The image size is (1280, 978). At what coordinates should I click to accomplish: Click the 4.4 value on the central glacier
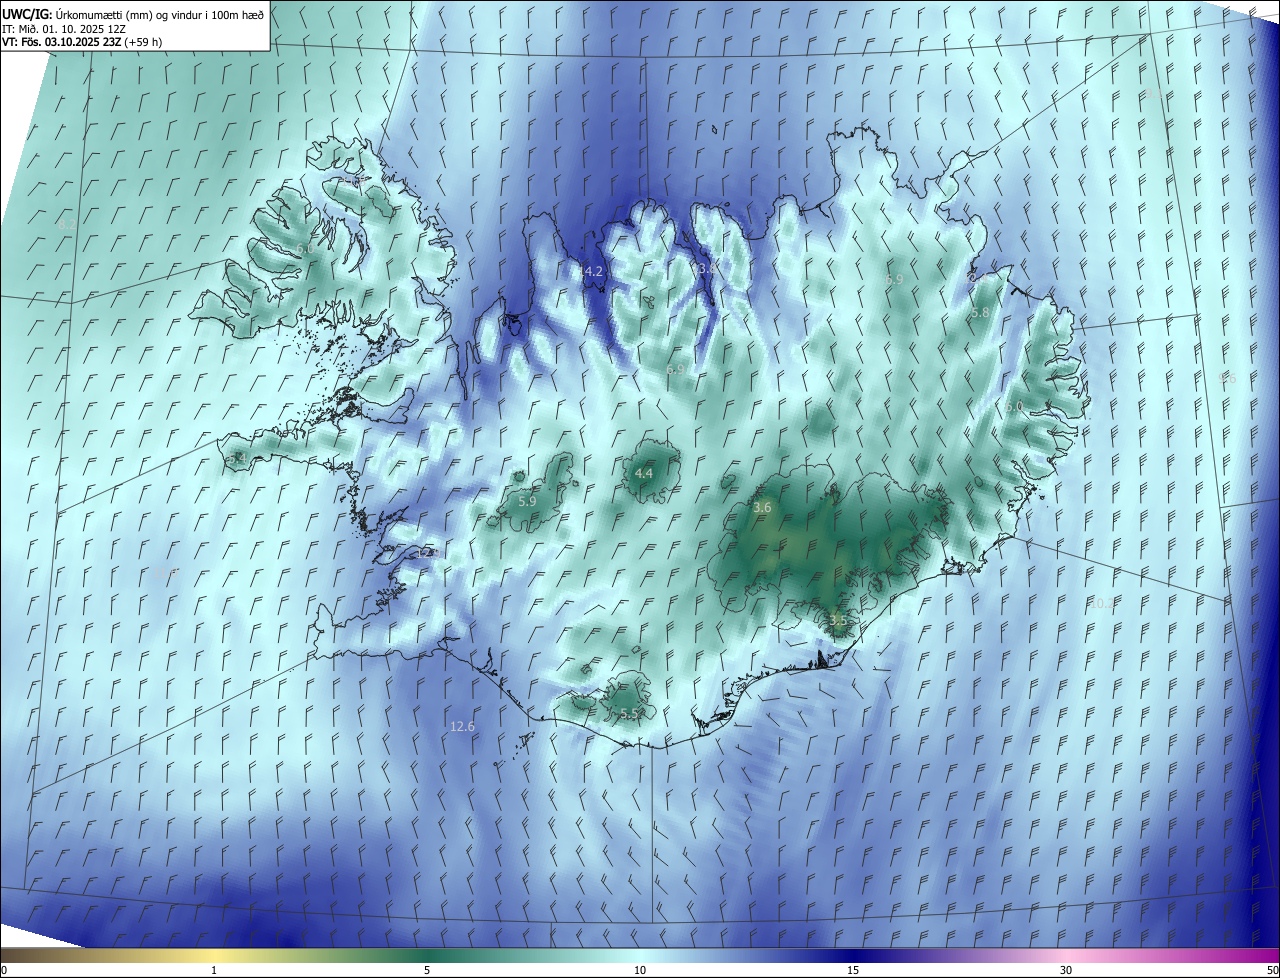(x=644, y=473)
